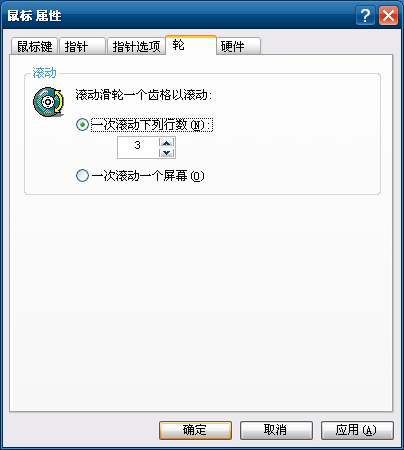
Task: Click the 滚动滑轮一个齿格以滚动 description text
Action: (144, 95)
